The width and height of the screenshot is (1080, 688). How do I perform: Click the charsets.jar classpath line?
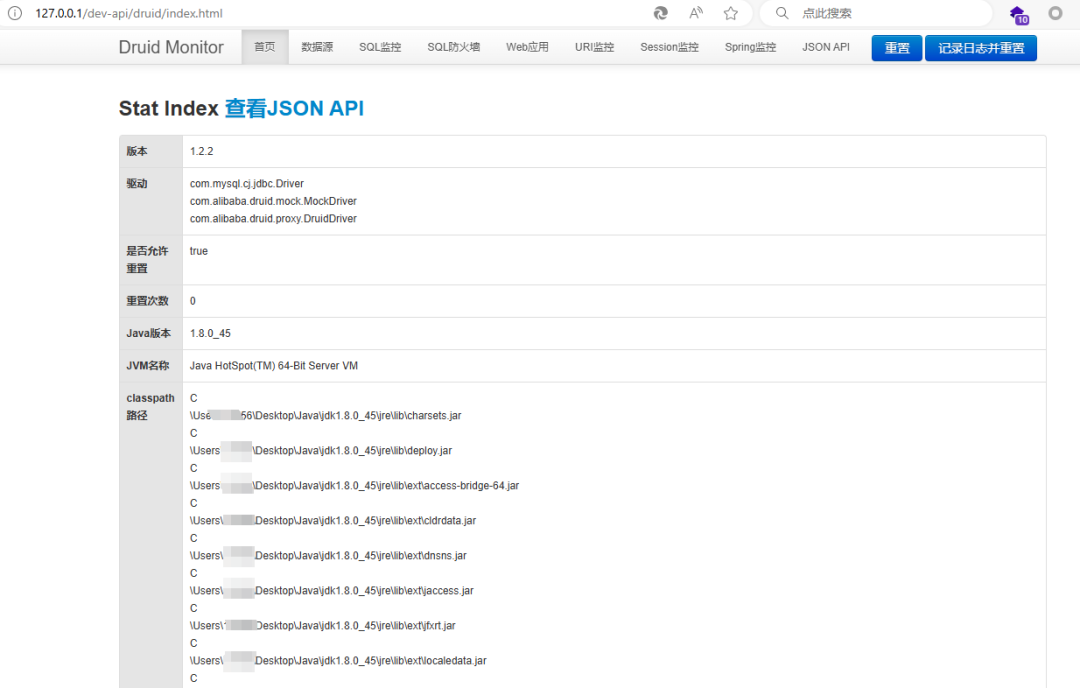(325, 415)
